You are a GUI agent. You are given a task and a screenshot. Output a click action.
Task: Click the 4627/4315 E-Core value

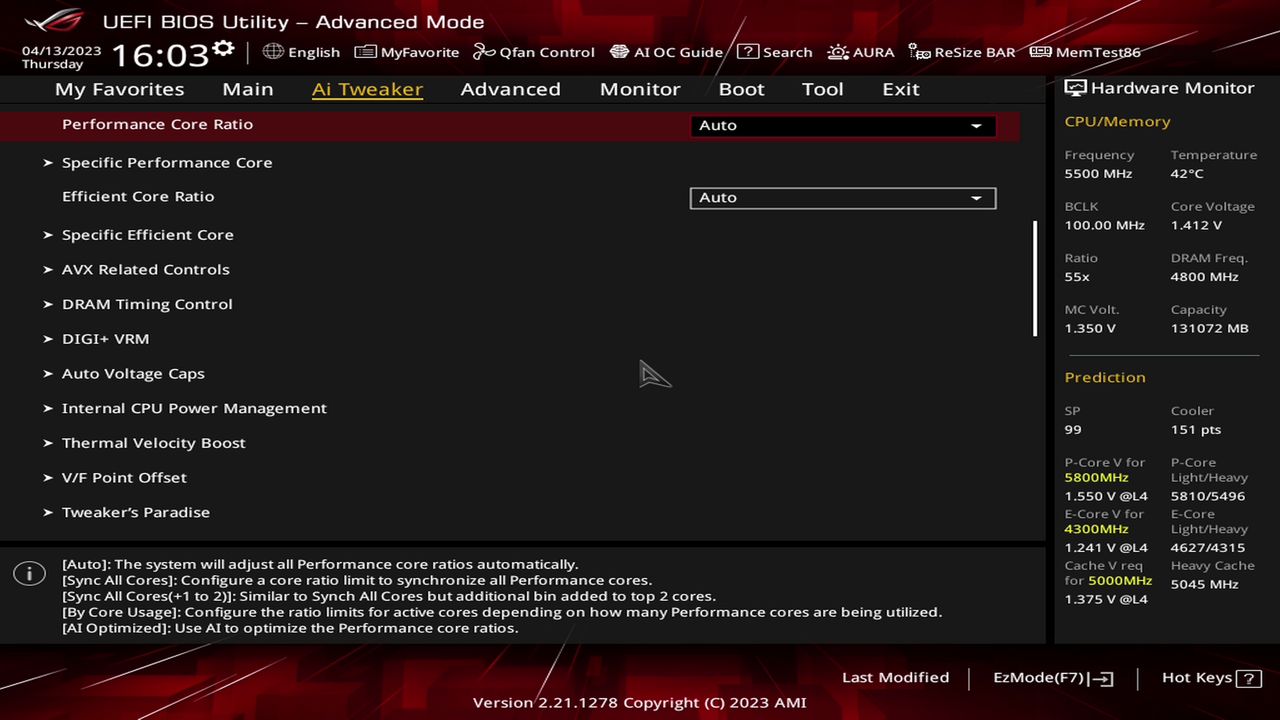(x=1208, y=548)
